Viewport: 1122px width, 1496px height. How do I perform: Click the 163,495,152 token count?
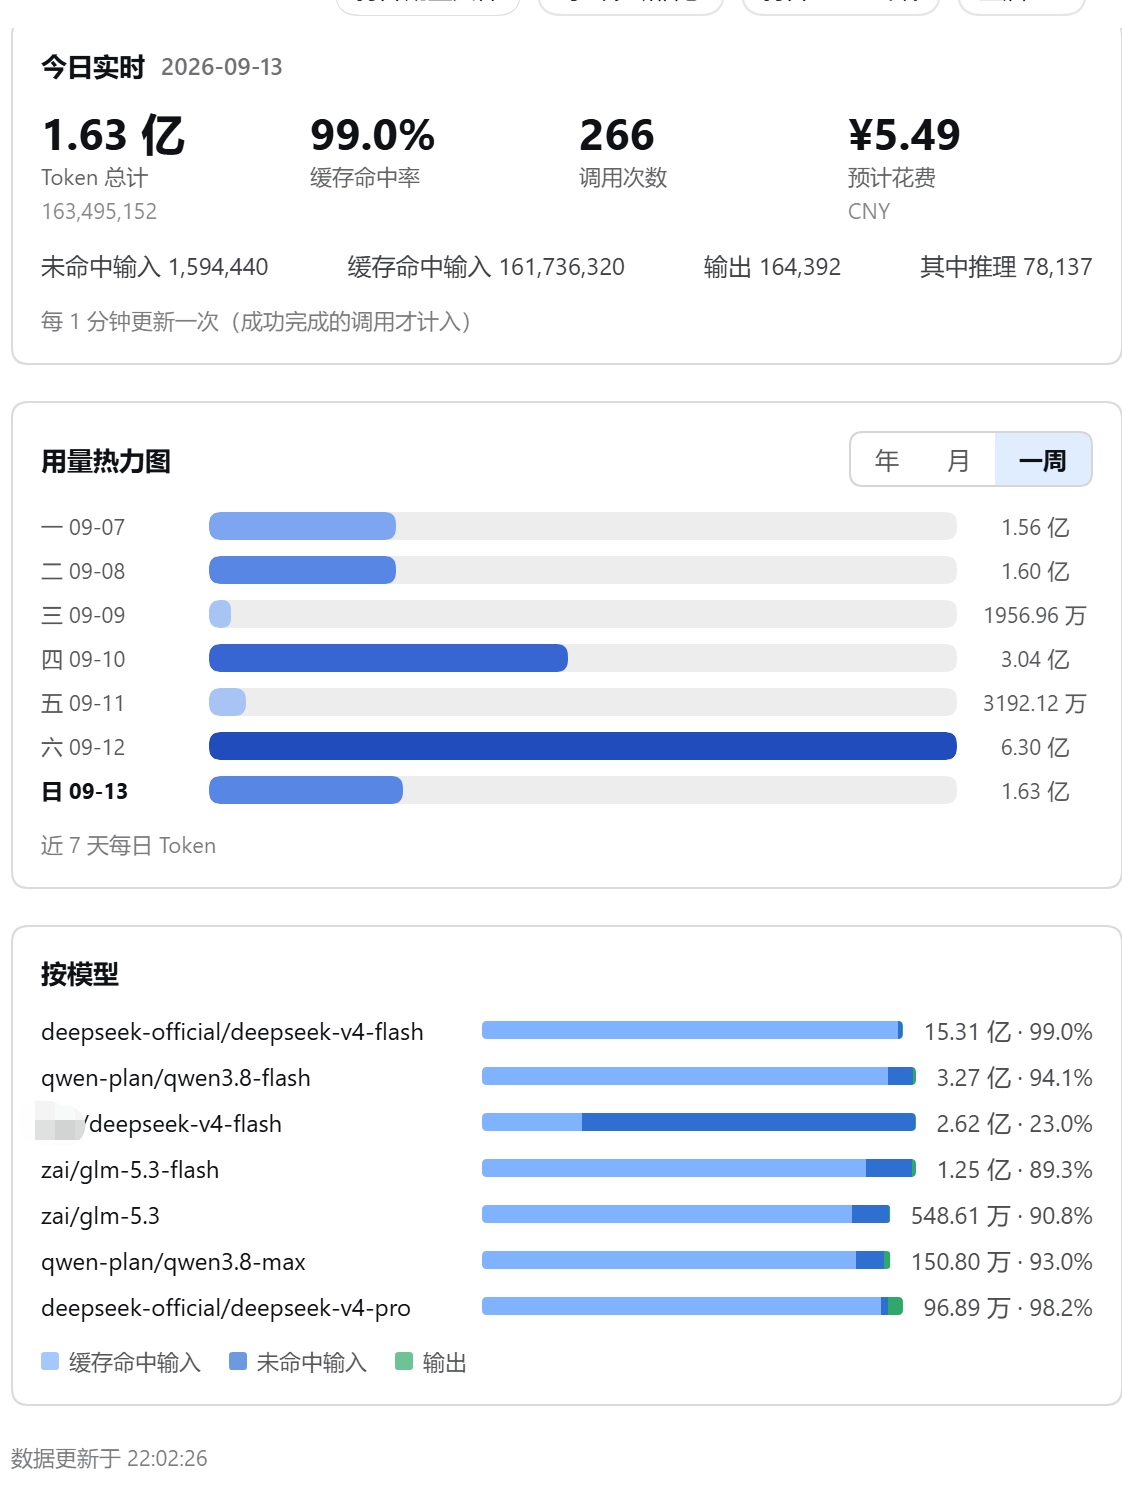[x=99, y=211]
